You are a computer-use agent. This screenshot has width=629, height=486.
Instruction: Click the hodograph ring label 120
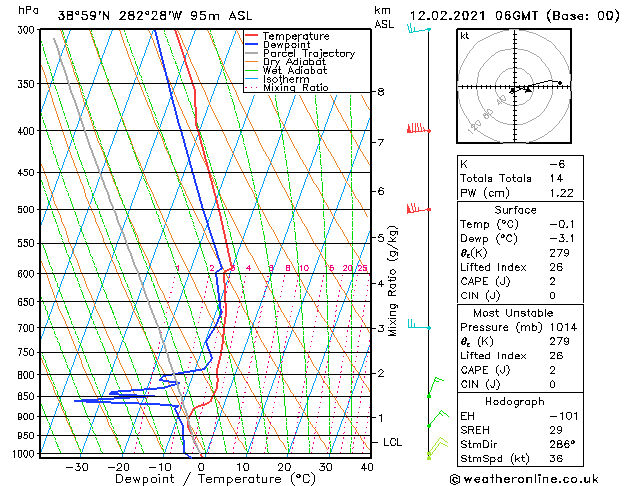[x=475, y=127]
